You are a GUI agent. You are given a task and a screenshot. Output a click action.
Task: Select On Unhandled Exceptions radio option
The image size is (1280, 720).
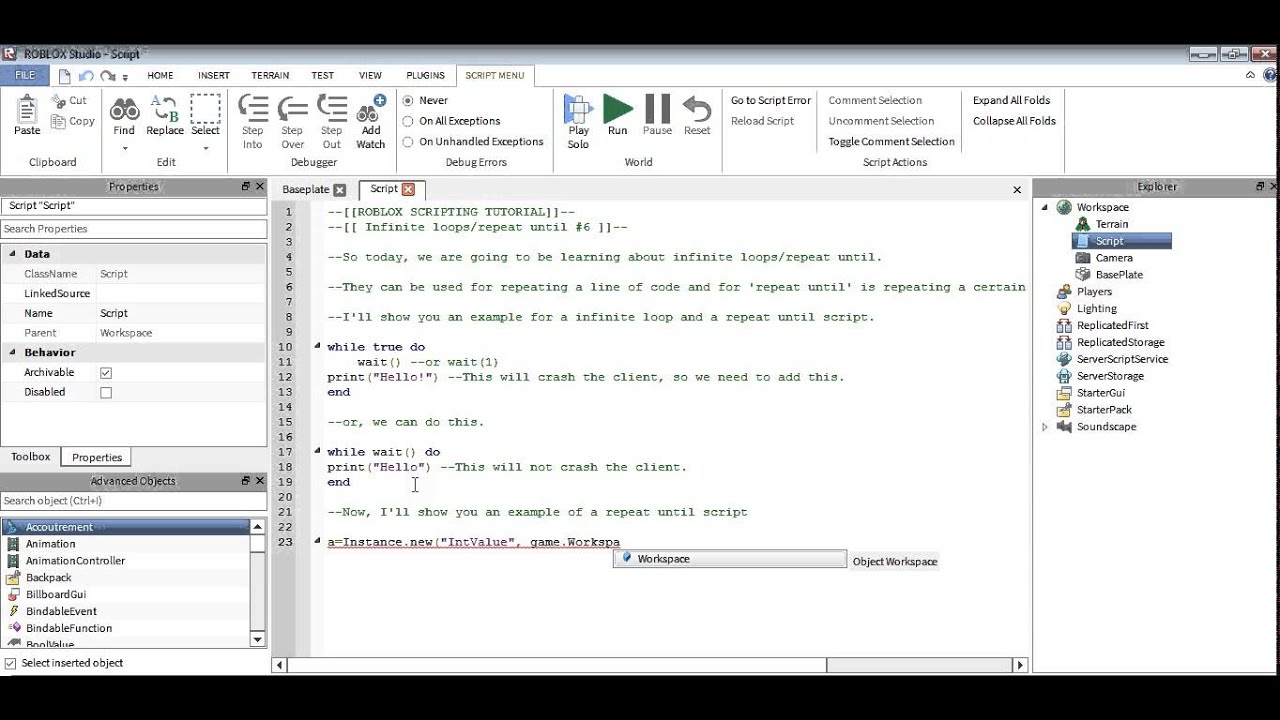[408, 142]
